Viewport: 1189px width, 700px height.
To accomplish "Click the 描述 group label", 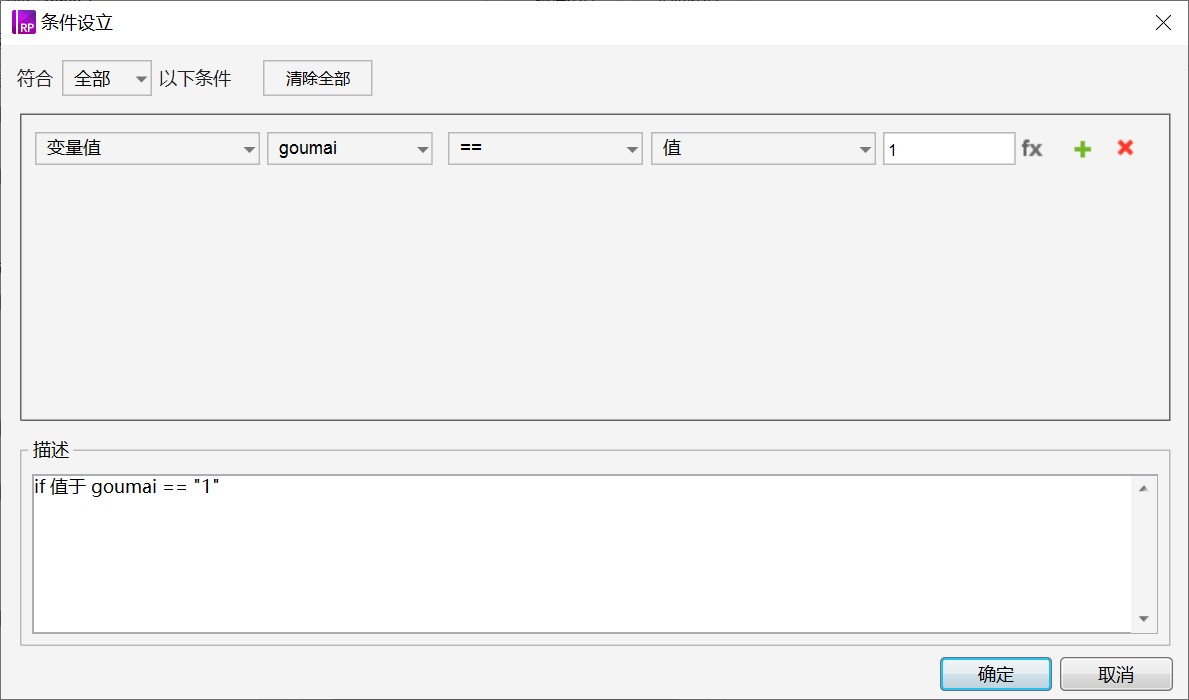I will pyautogui.click(x=51, y=450).
